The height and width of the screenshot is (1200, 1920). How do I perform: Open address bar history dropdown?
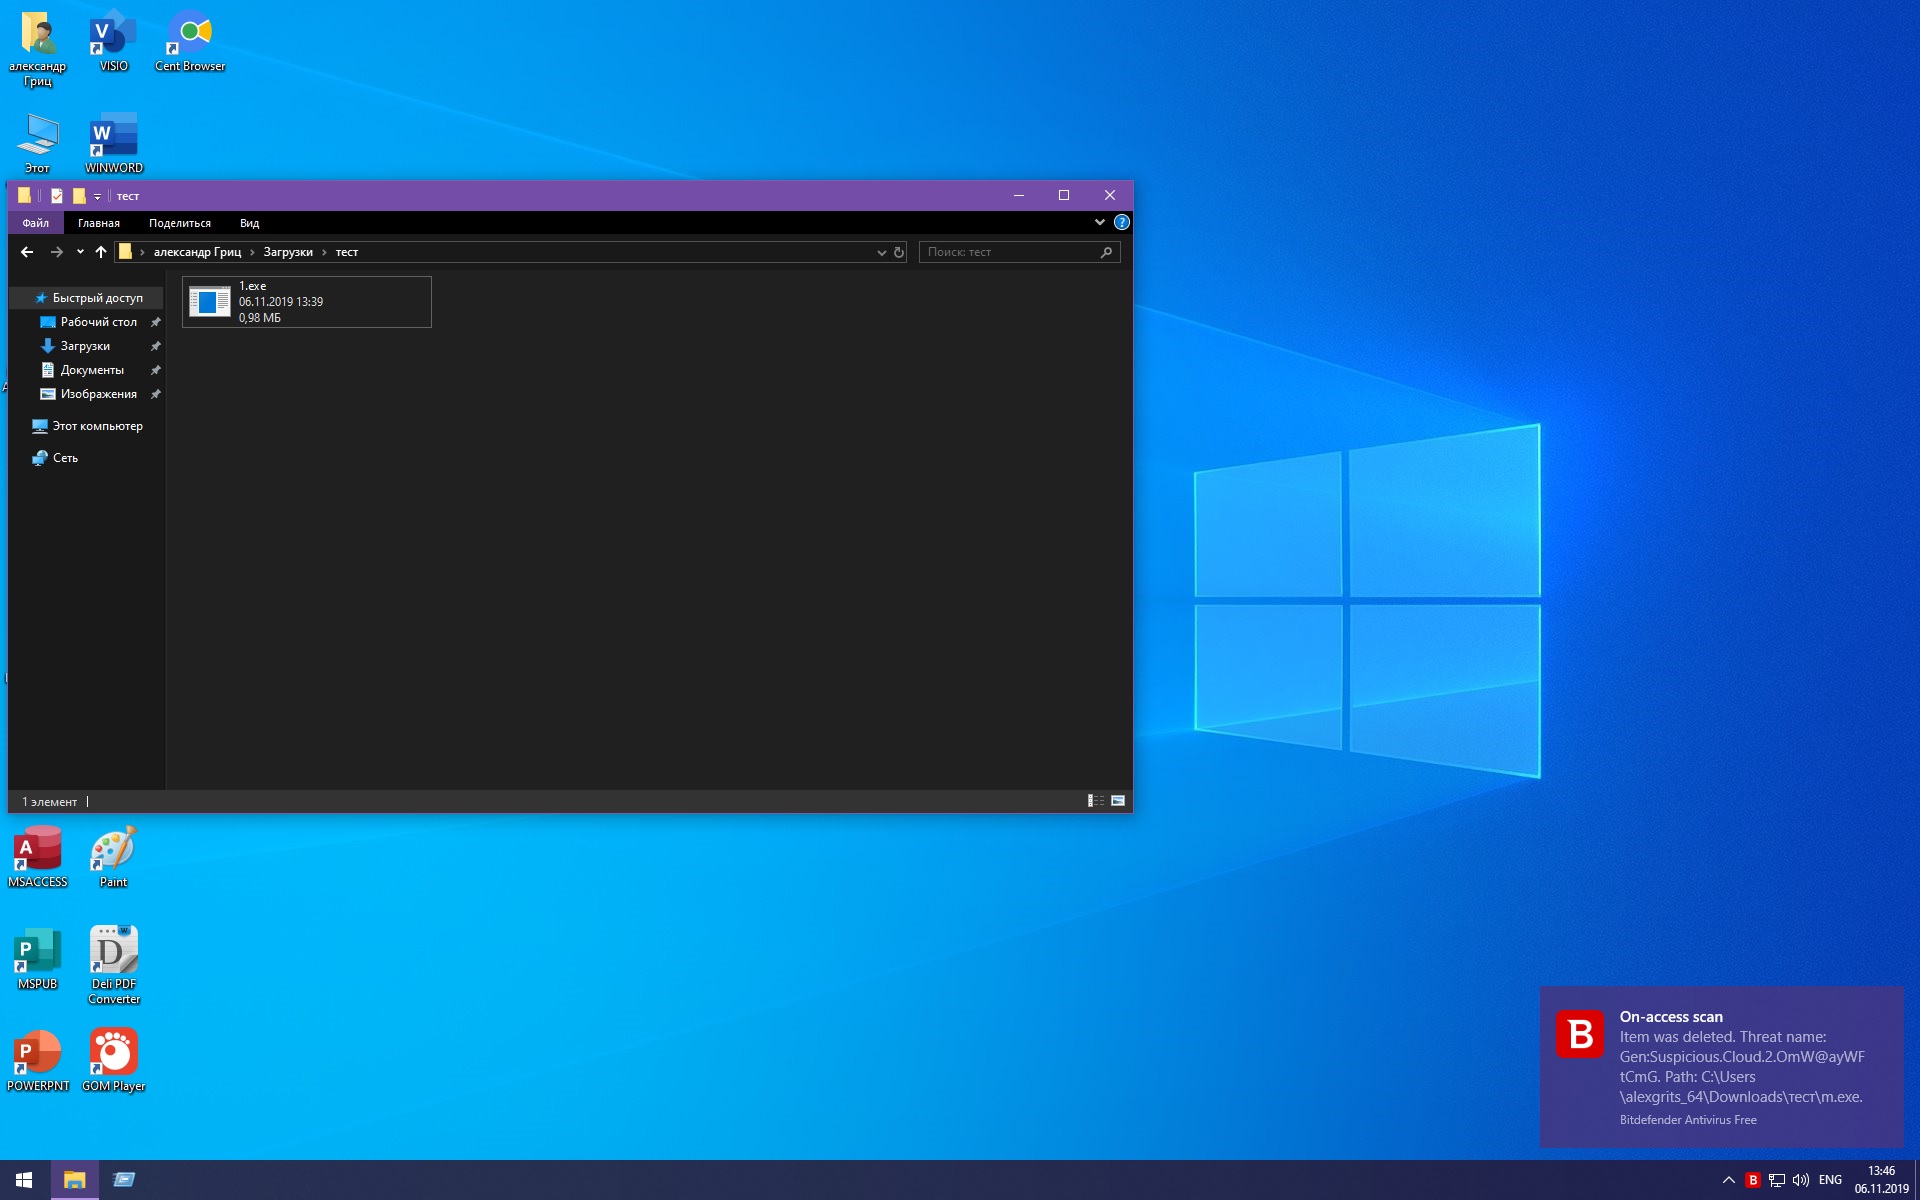click(881, 252)
